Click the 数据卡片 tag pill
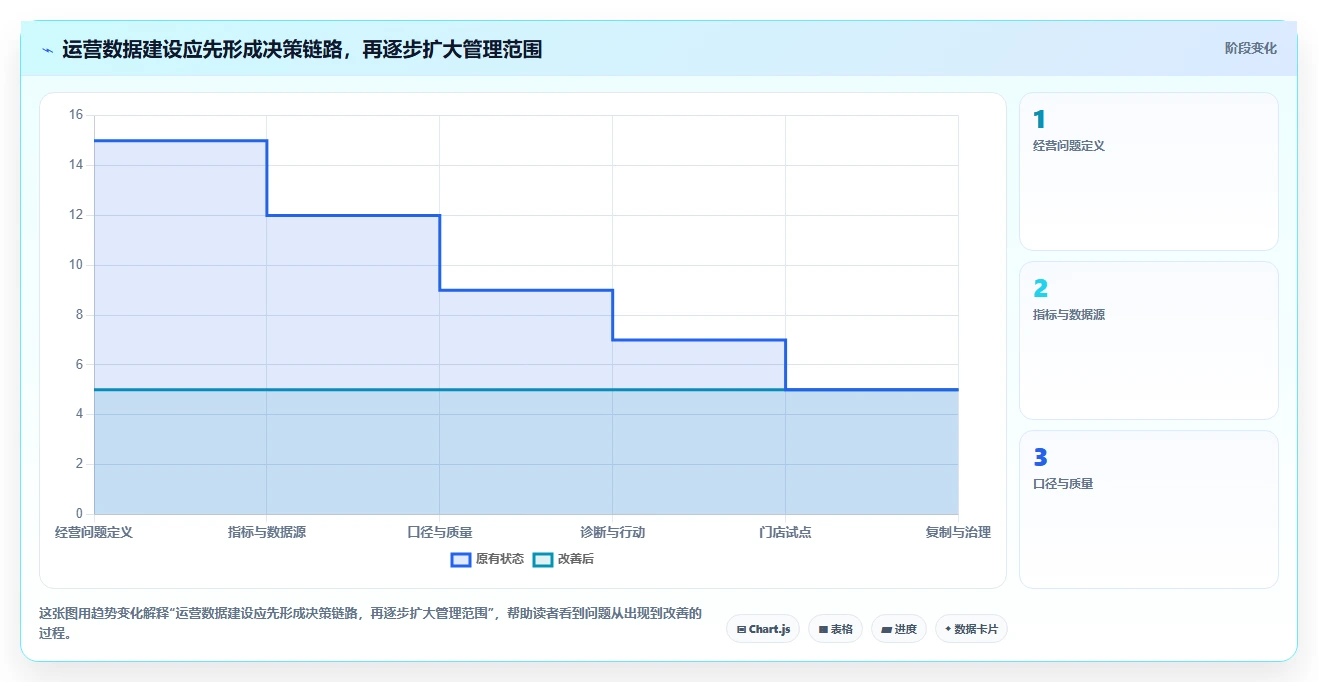 (x=971, y=629)
